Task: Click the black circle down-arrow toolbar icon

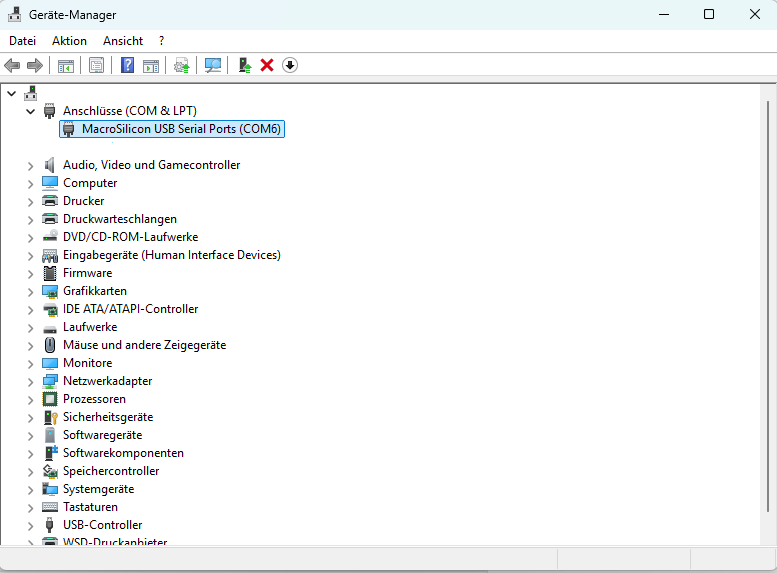Action: pos(290,65)
